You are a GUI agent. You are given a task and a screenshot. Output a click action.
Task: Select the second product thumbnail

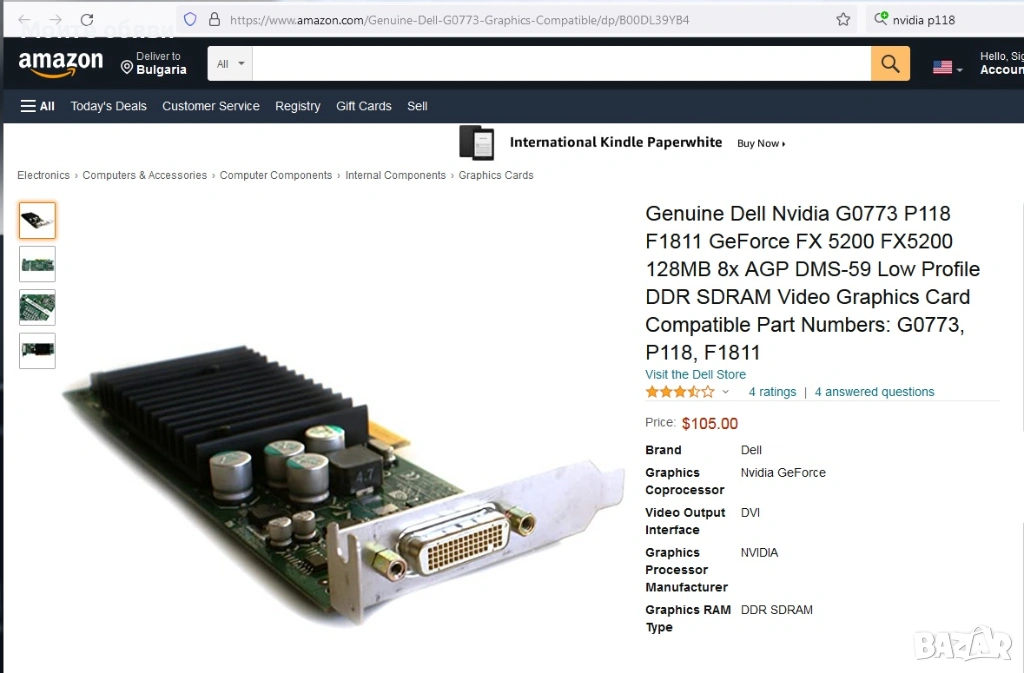point(37,264)
